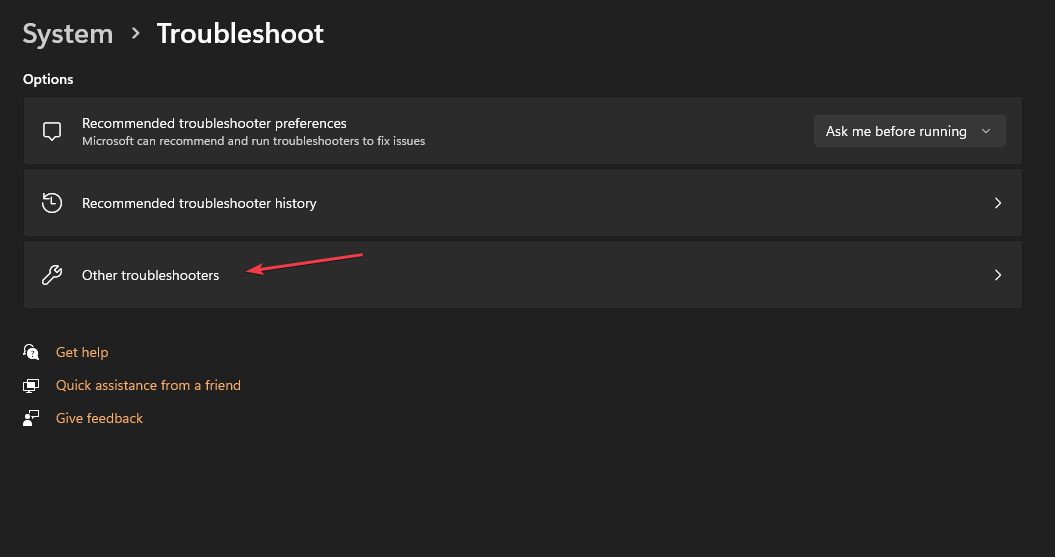Expand Recommended troubleshooter history with its chevron
This screenshot has width=1055, height=557.
998,203
